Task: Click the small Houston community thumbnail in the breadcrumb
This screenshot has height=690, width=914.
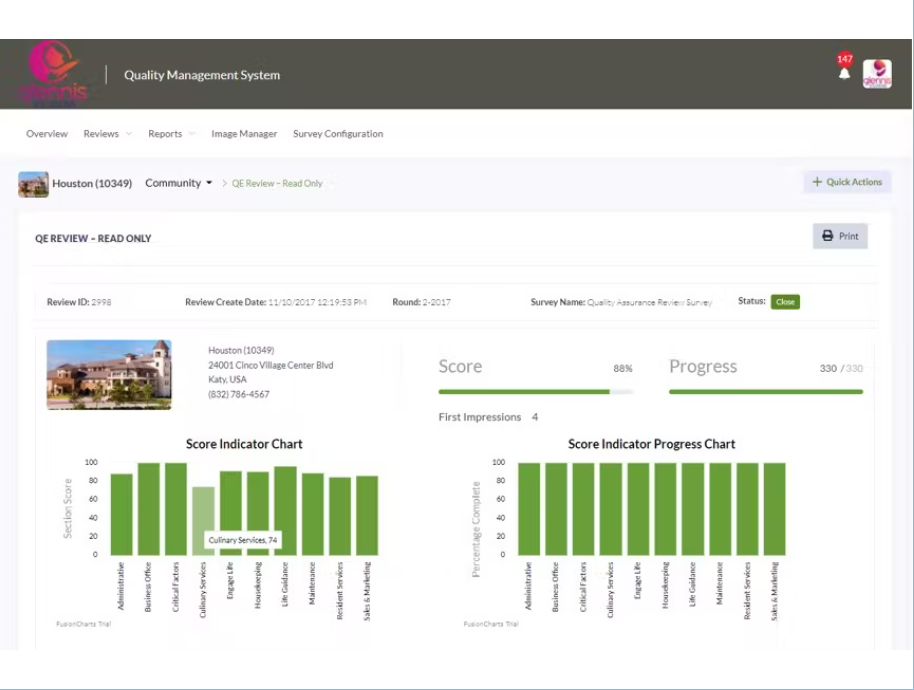Action: click(x=33, y=184)
